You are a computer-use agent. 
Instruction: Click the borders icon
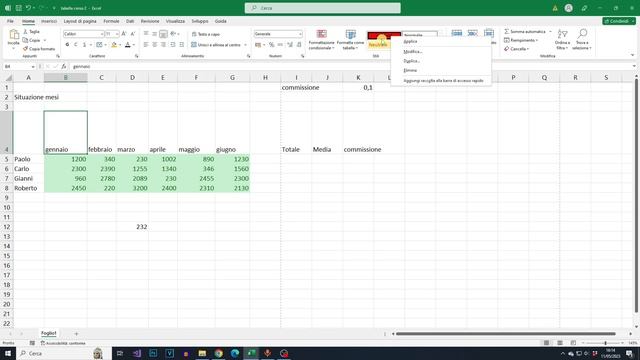tap(99, 44)
